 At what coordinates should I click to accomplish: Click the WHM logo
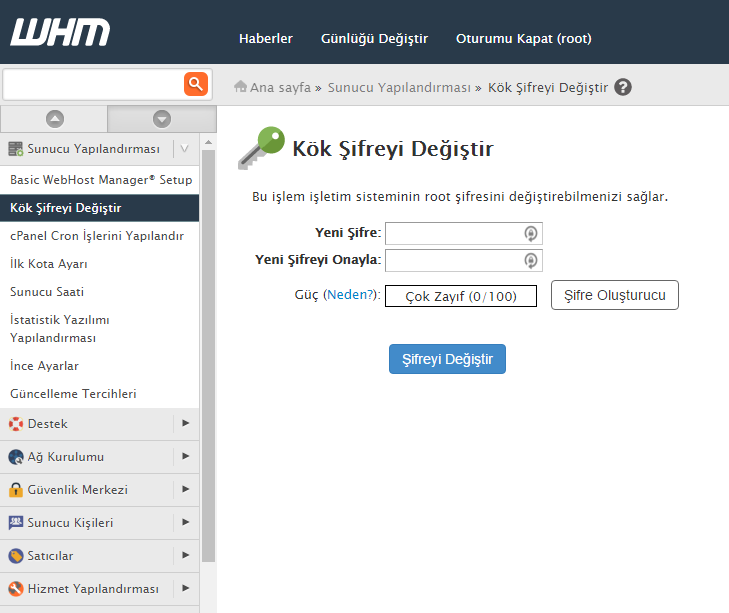pos(60,33)
